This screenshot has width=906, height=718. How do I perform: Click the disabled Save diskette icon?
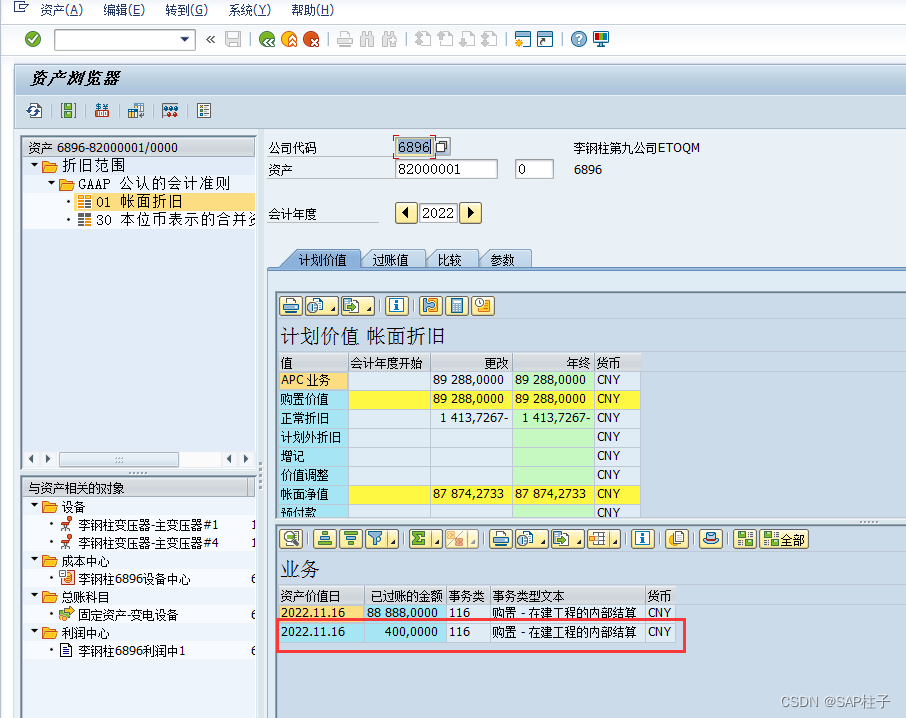pyautogui.click(x=233, y=39)
